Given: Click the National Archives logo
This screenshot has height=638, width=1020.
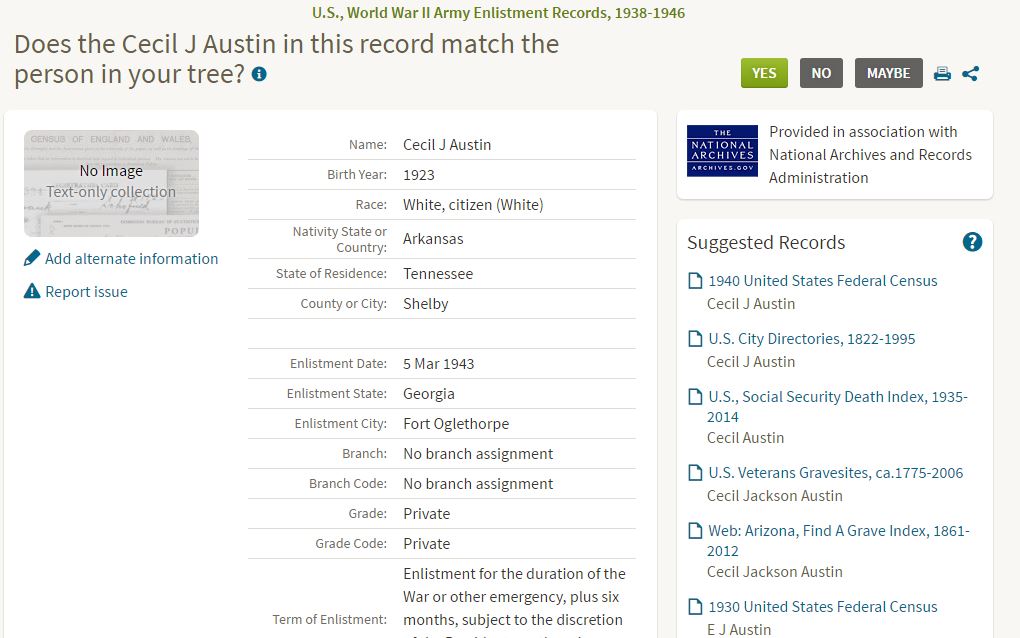Looking at the screenshot, I should tap(722, 151).
